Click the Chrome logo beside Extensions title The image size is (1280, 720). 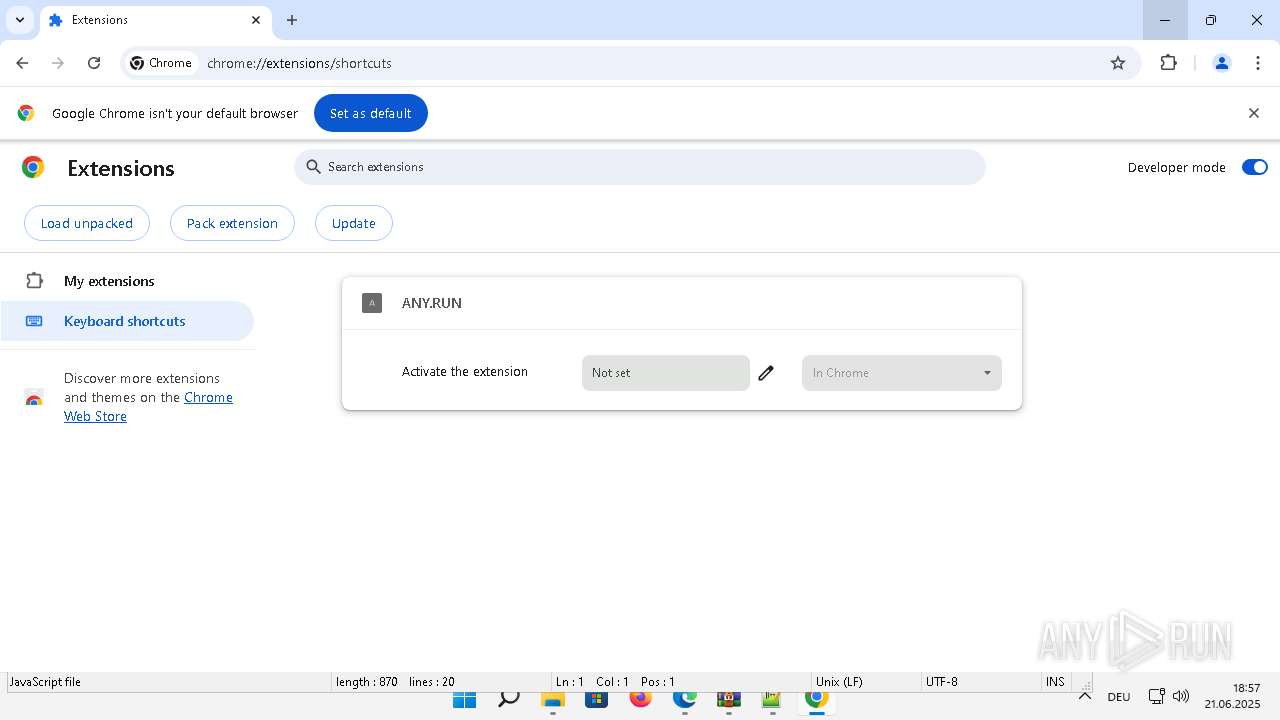tap(33, 168)
